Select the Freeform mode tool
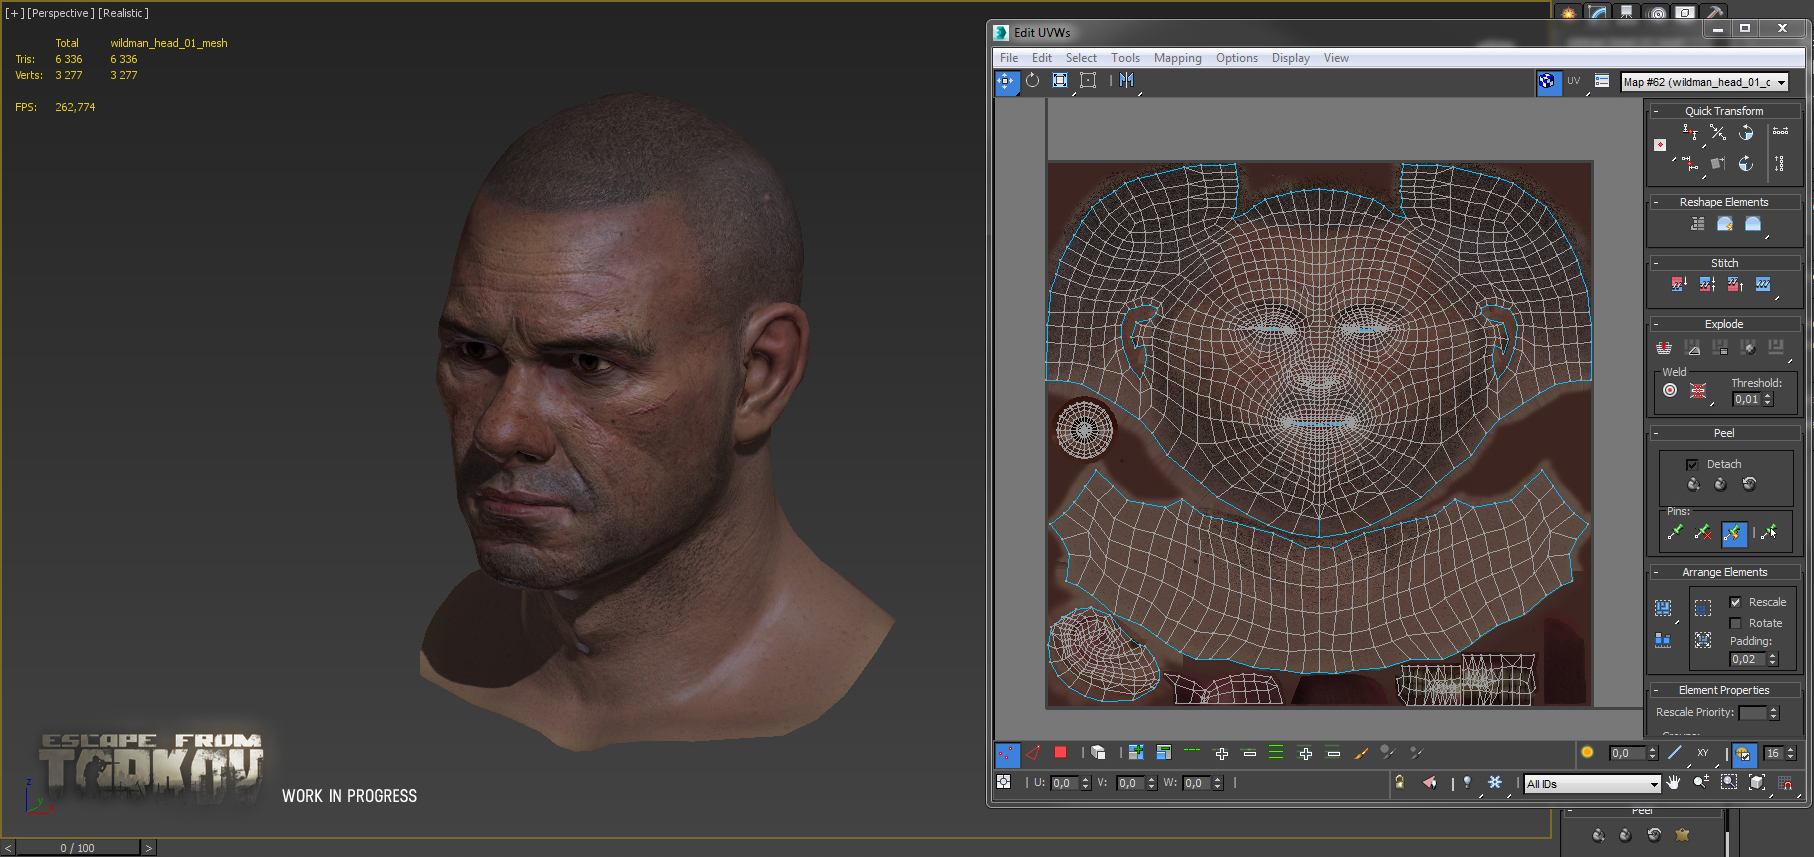 1088,81
